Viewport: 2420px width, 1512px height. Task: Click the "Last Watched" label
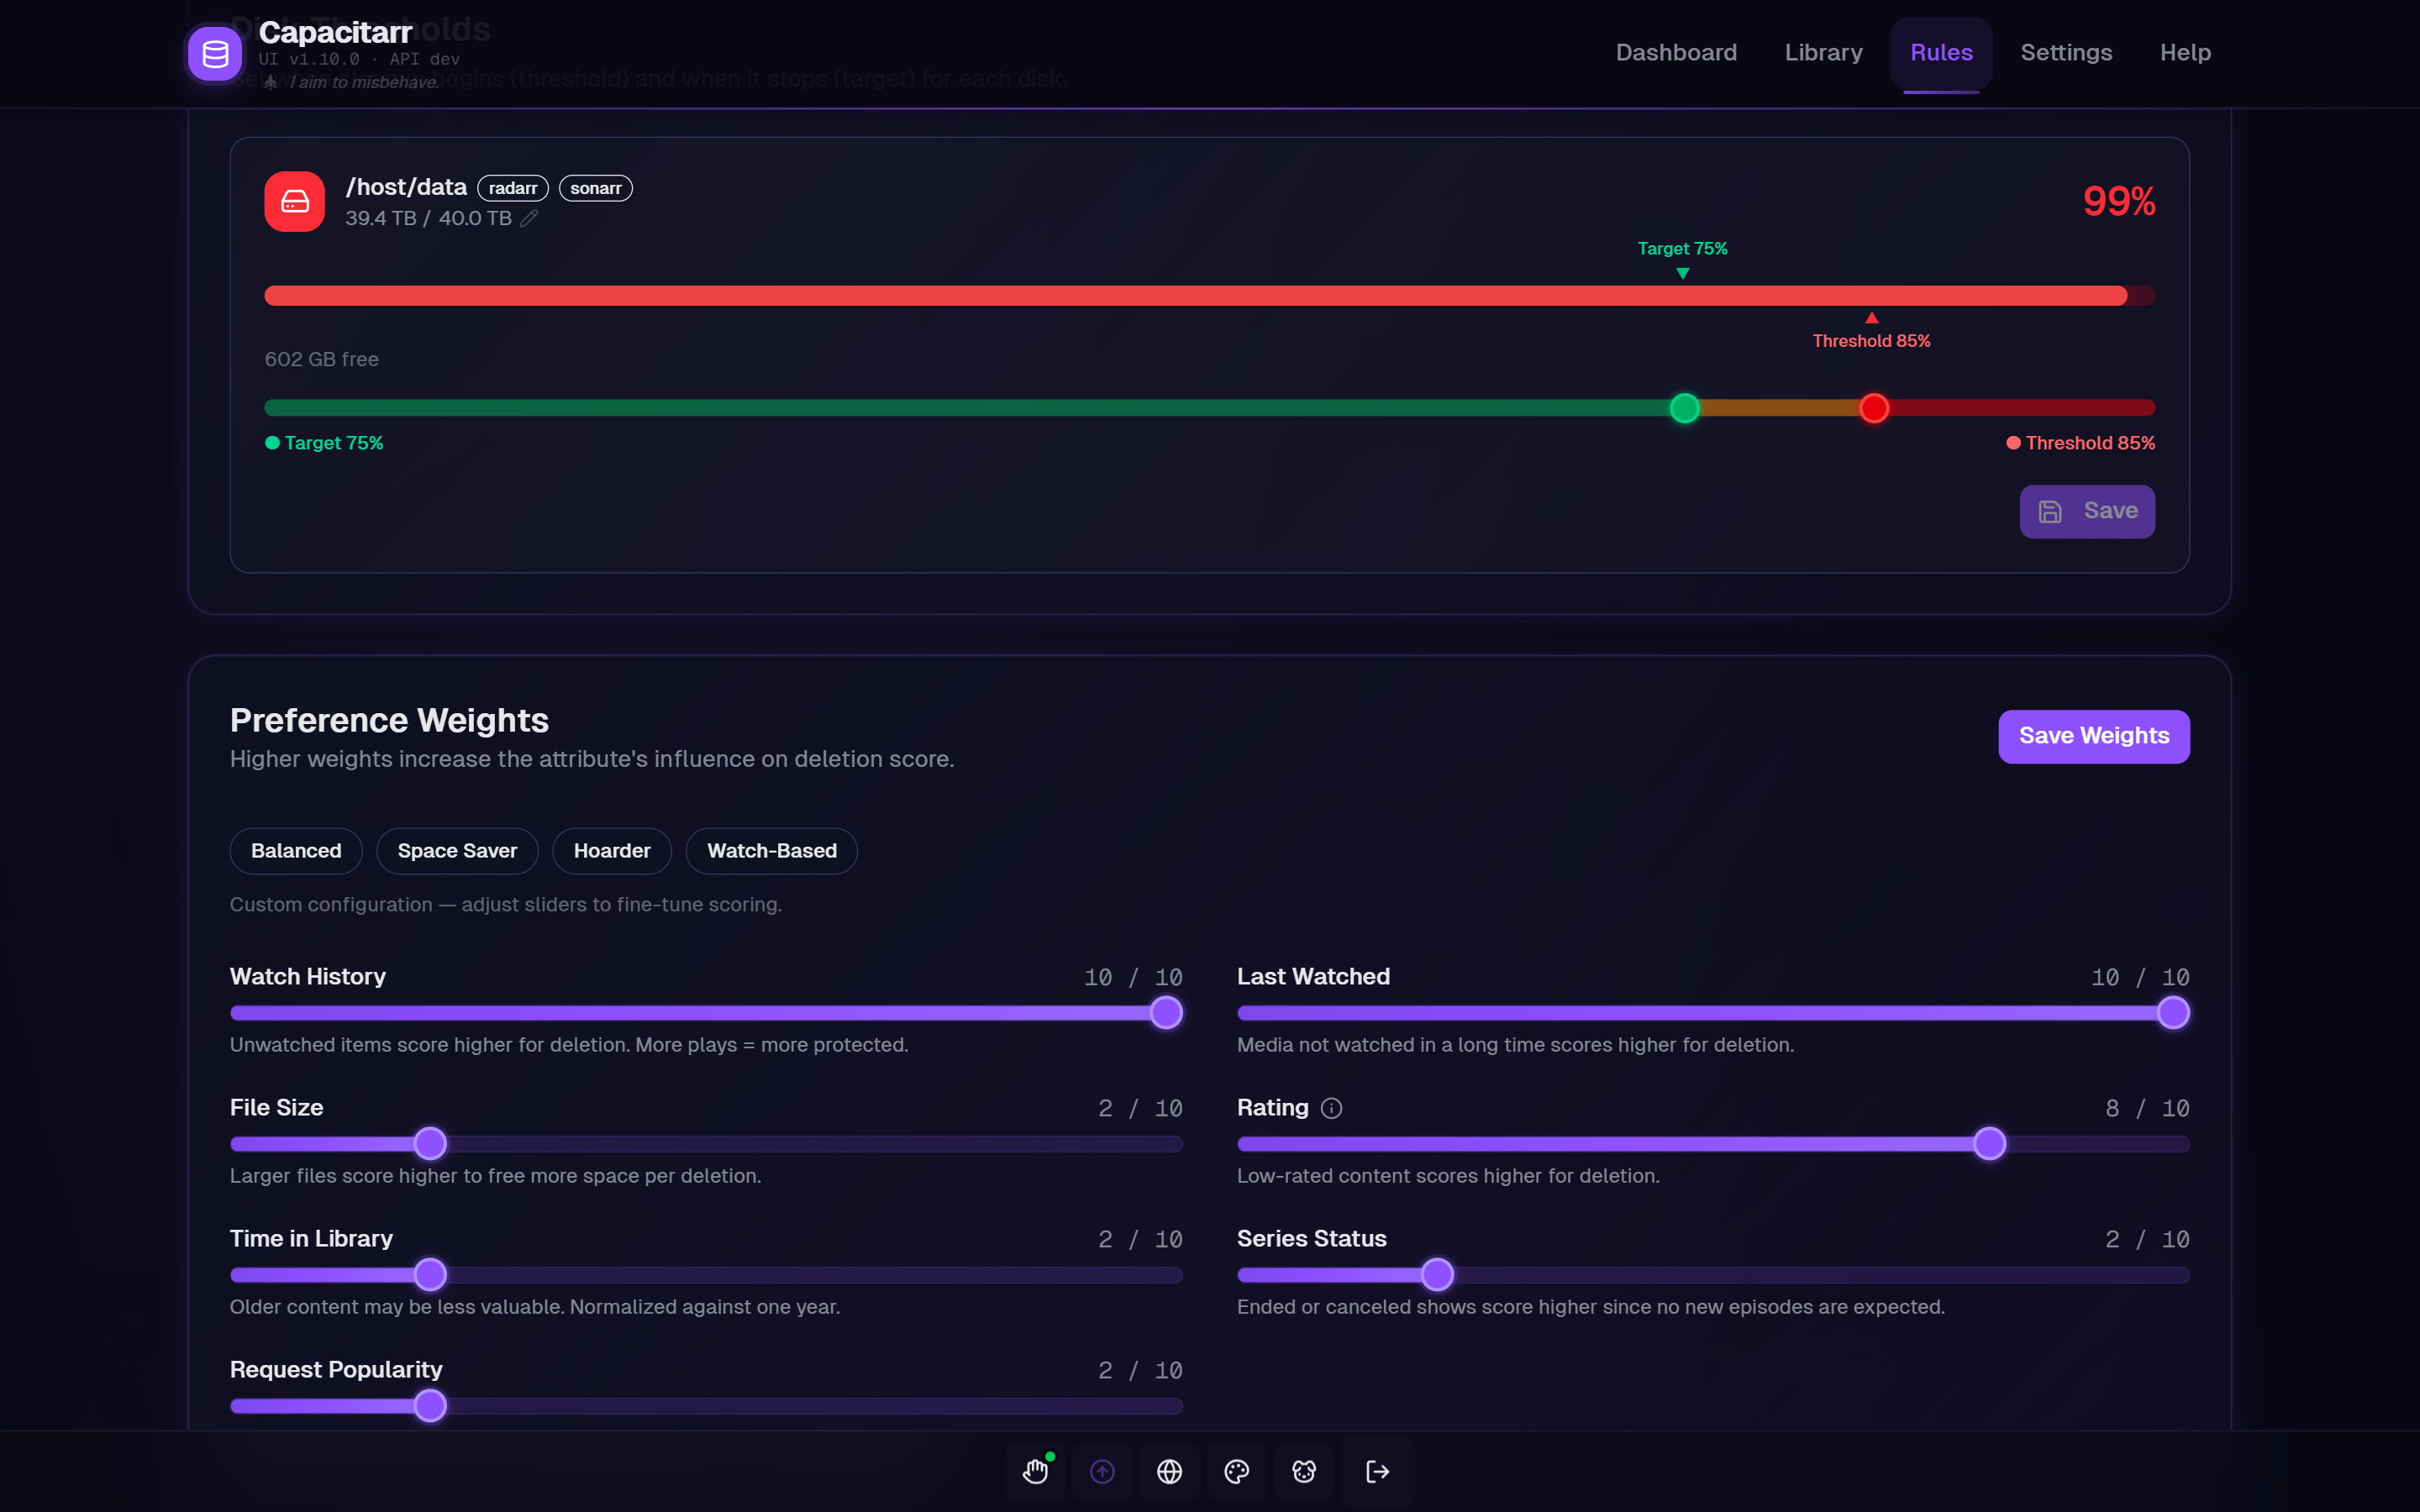coord(1313,977)
